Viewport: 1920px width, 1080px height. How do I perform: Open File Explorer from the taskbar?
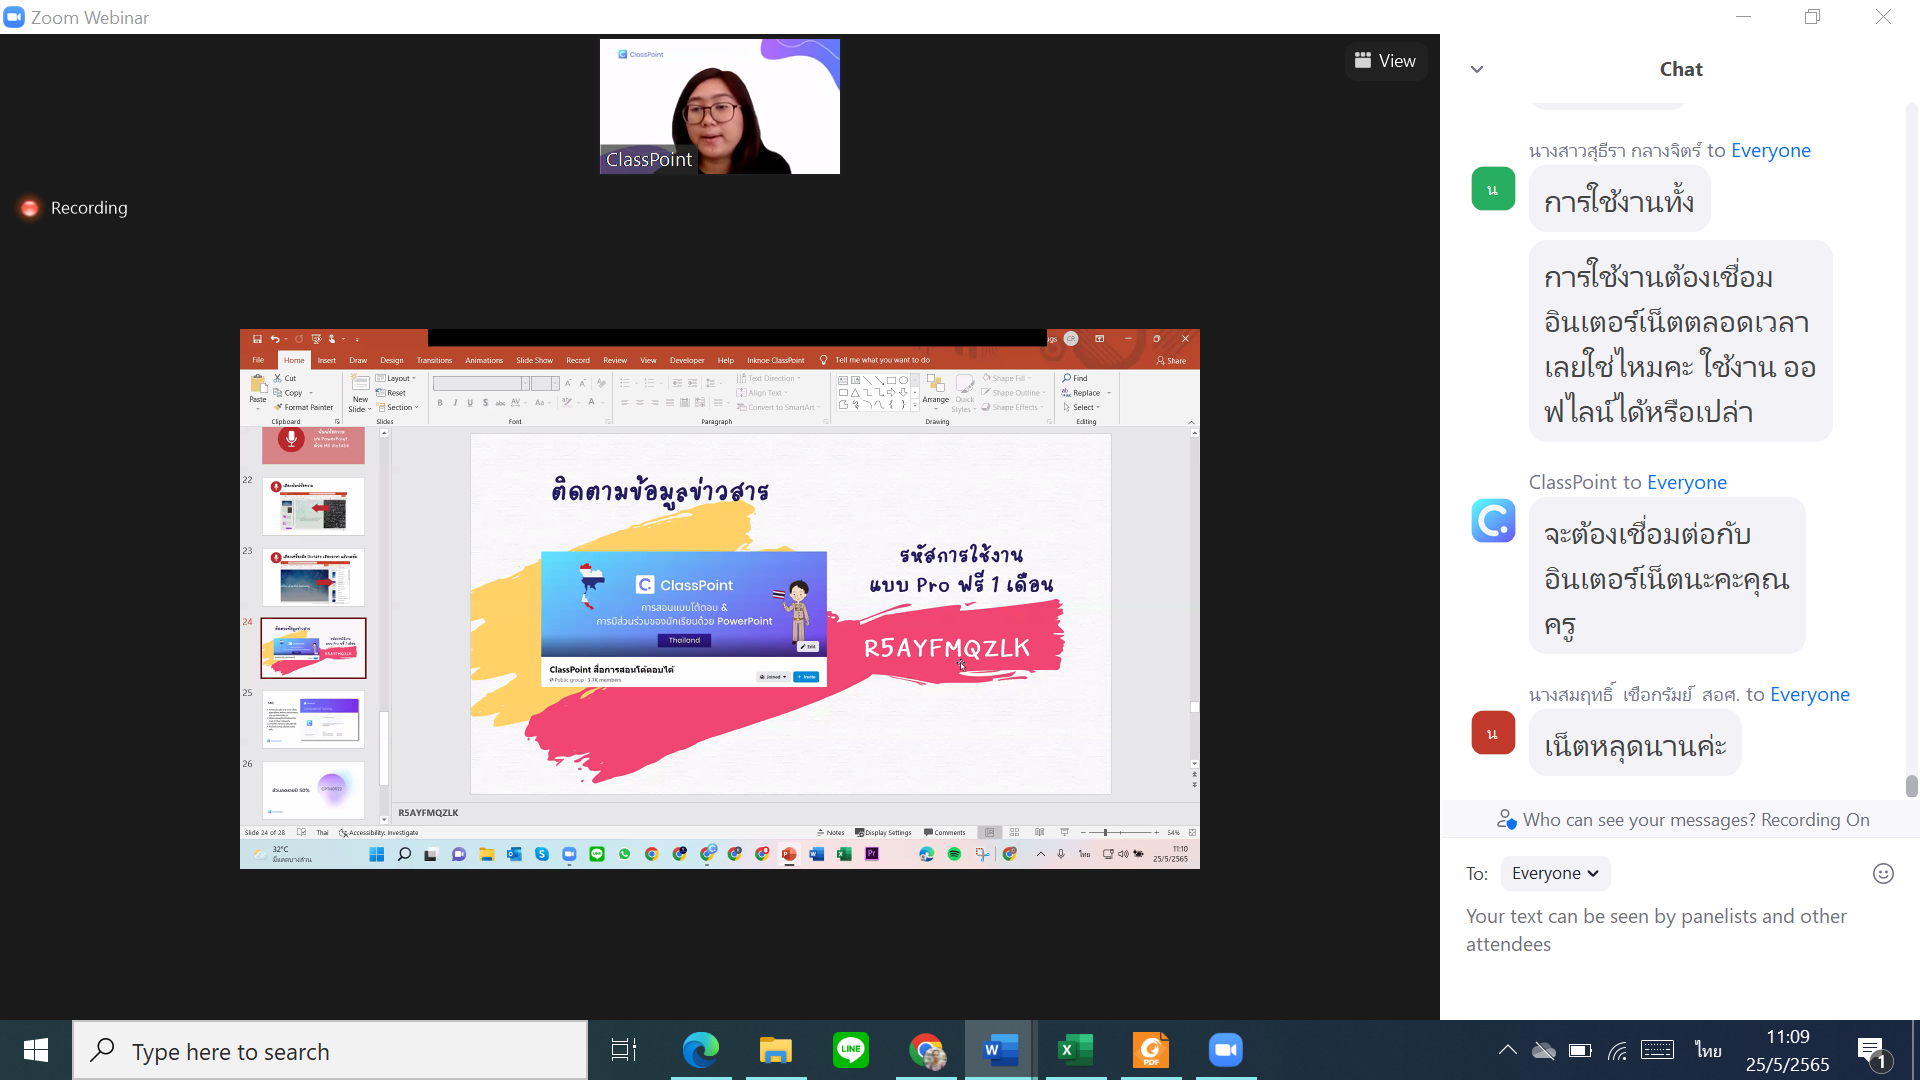775,1050
